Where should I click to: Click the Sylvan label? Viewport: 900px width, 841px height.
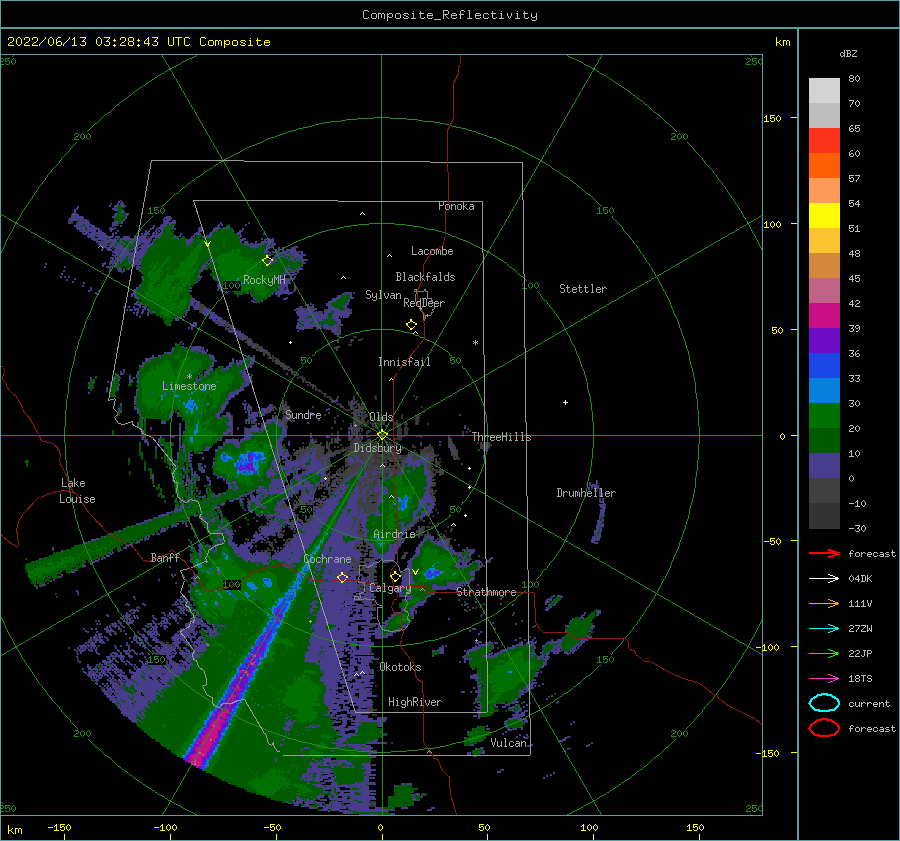383,295
